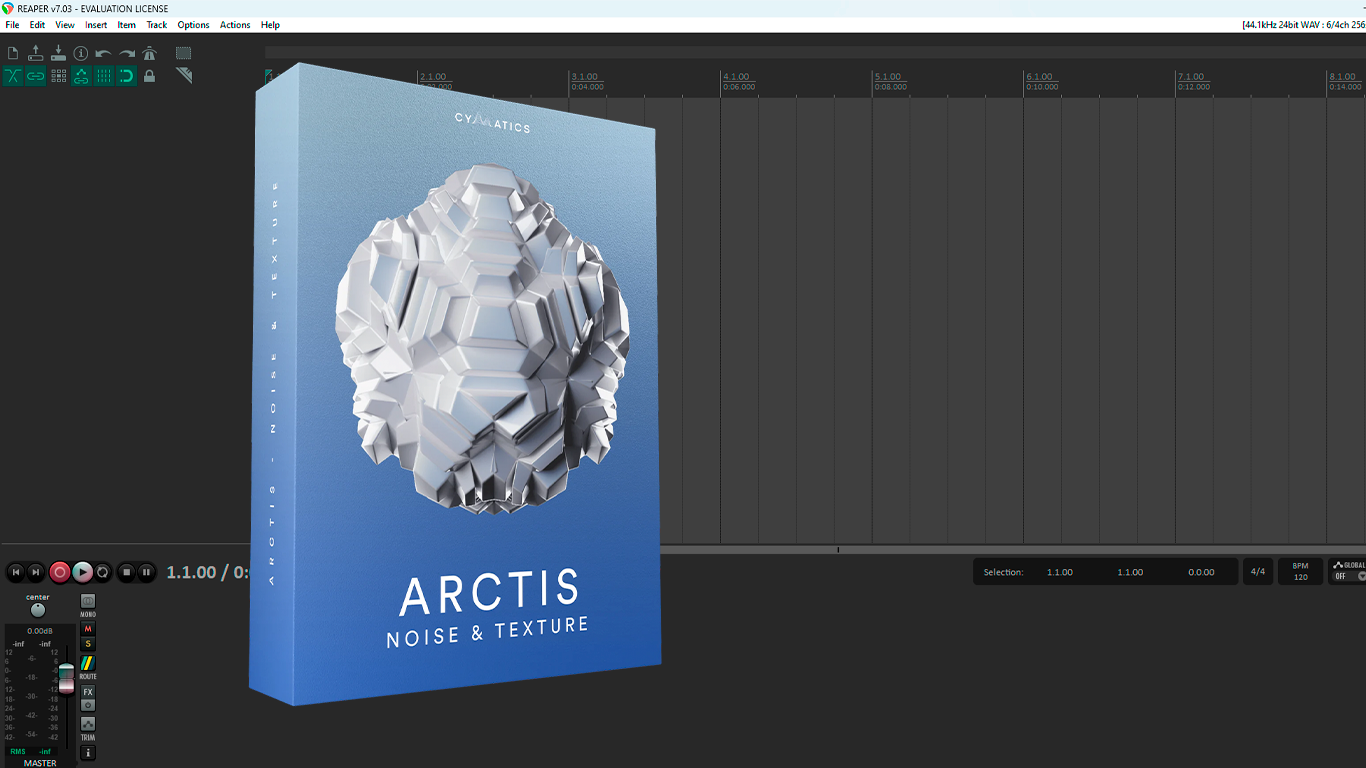Viewport: 1366px width, 768px height.
Task: Click the Redo arrow icon
Action: pyautogui.click(x=127, y=53)
